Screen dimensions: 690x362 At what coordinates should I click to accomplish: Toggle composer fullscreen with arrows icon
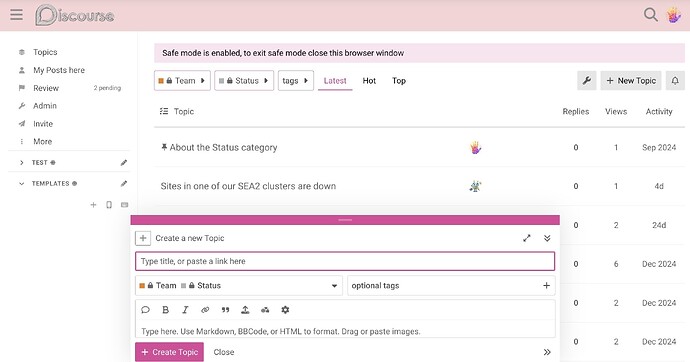tap(527, 238)
